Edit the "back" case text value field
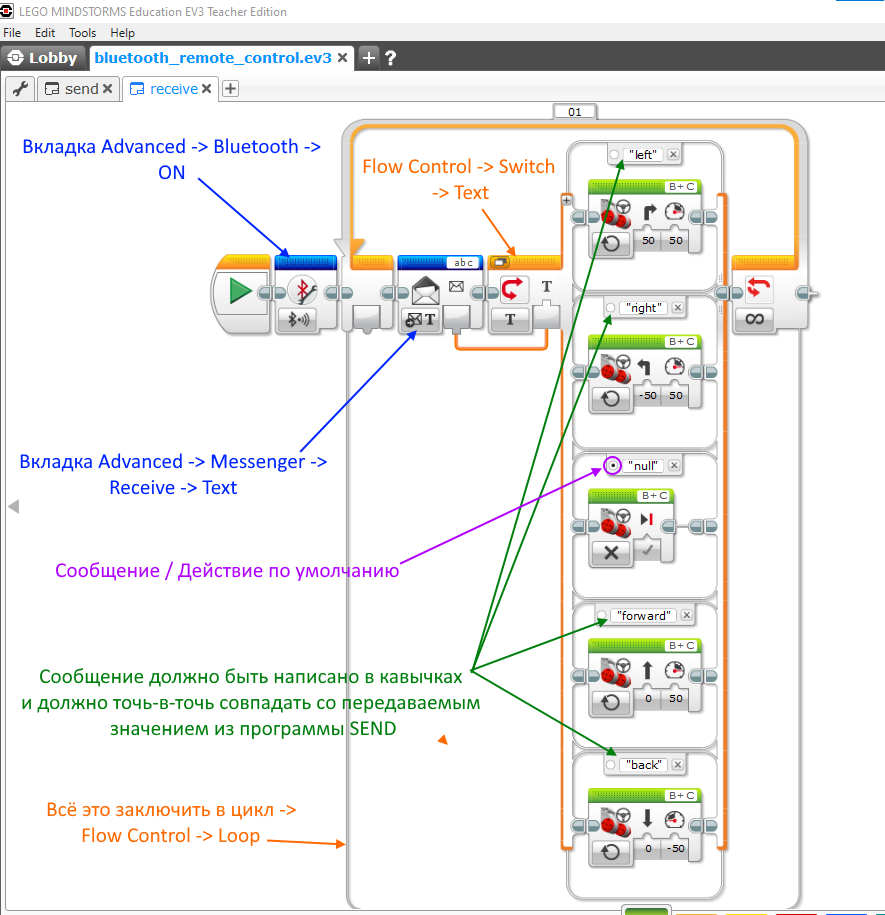The image size is (885, 915). (644, 765)
